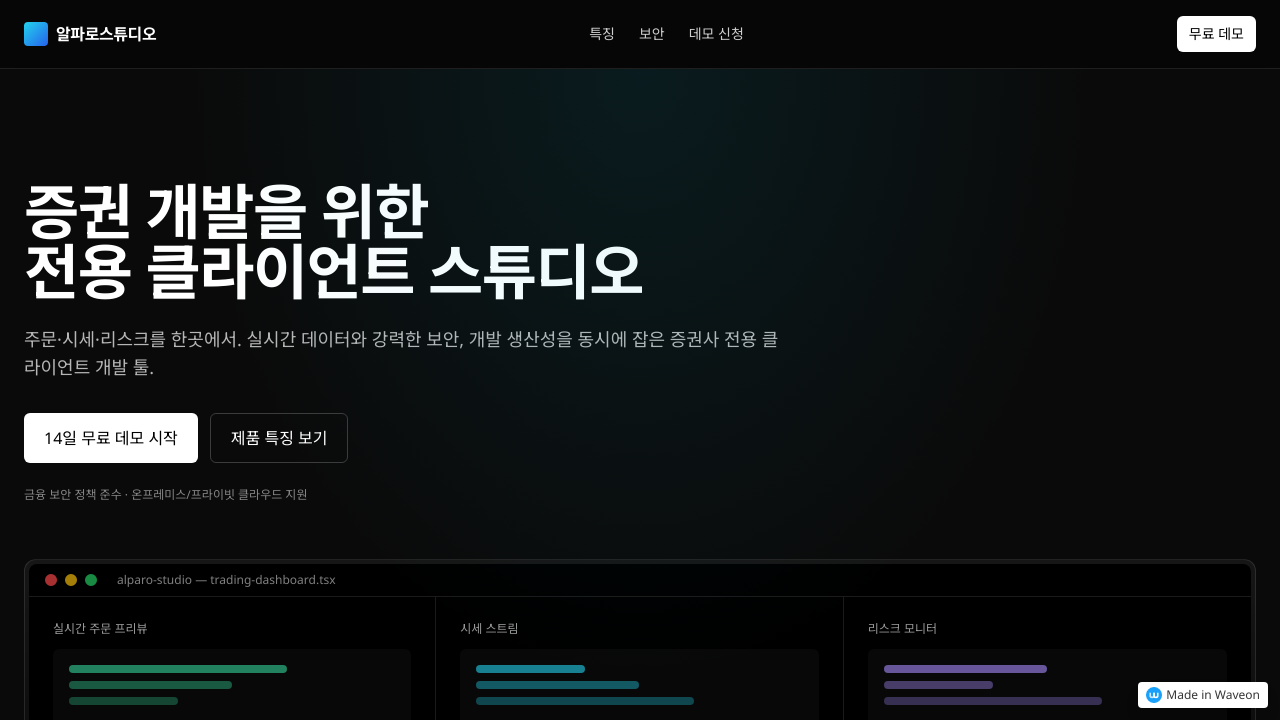This screenshot has height=720, width=1280.
Task: Click the top purple bar in 리스크 모니터
Action: (x=965, y=669)
